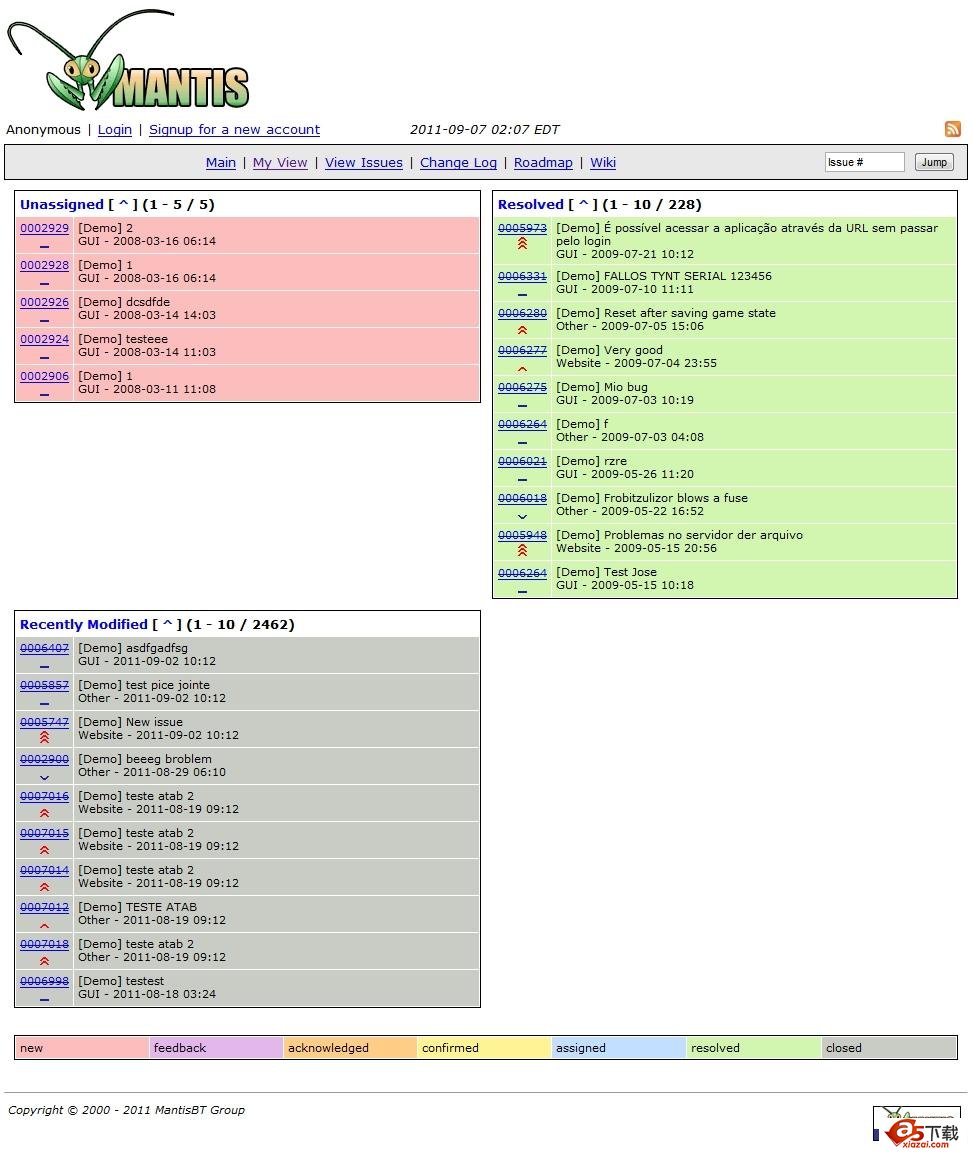This screenshot has height=1154, width=972.
Task: Click low priority down arrow beside issue 0006018
Action: (522, 517)
